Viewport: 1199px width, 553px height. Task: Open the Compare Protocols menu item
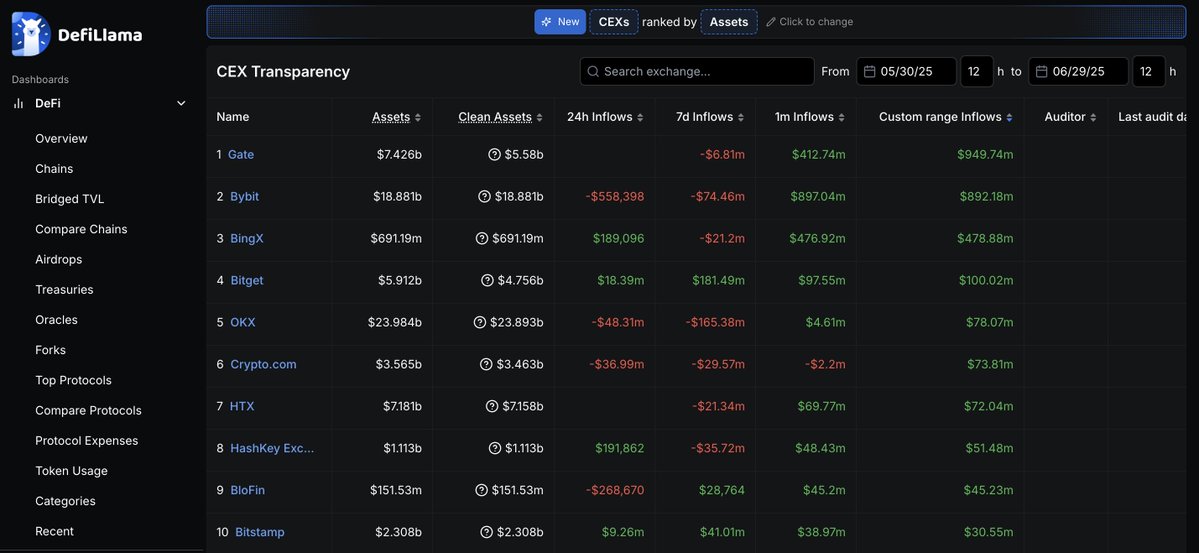(89, 411)
